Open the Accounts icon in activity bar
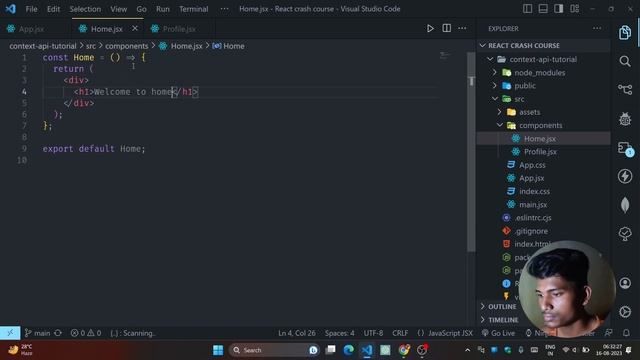This screenshot has height=360, width=640. (625, 283)
